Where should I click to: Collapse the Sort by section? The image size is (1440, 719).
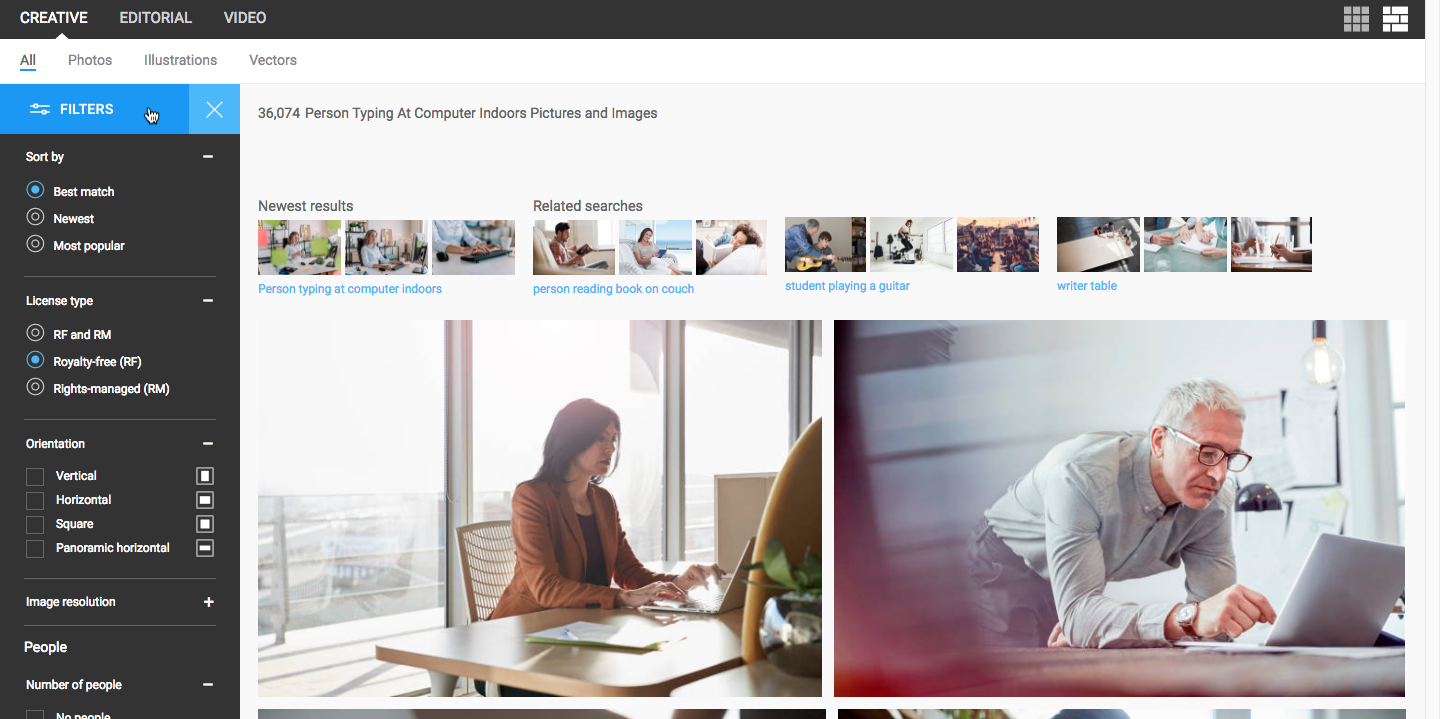coord(208,157)
